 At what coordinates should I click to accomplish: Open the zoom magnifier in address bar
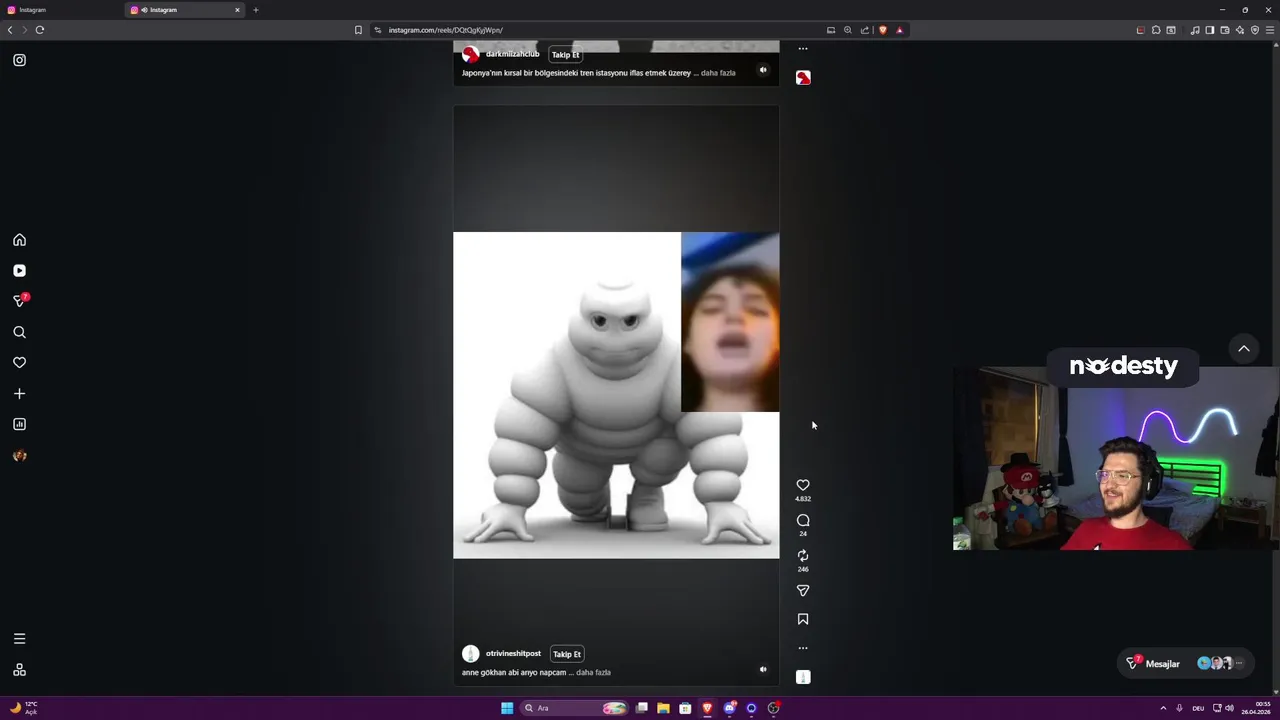coord(848,30)
